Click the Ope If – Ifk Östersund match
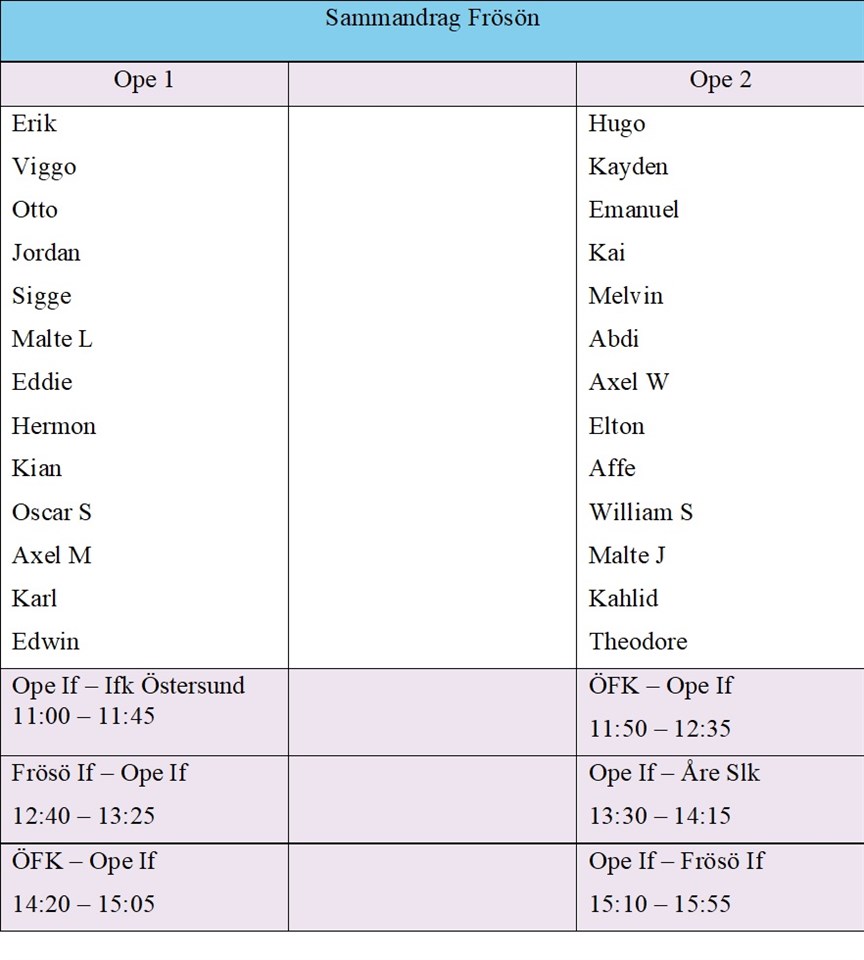Image resolution: width=864 pixels, height=960 pixels. (129, 686)
